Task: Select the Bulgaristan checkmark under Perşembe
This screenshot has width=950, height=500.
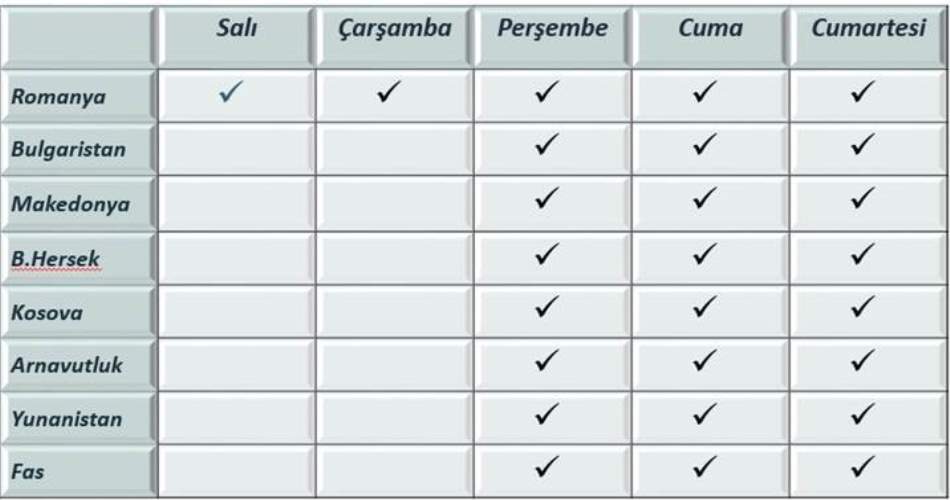Action: tap(547, 145)
